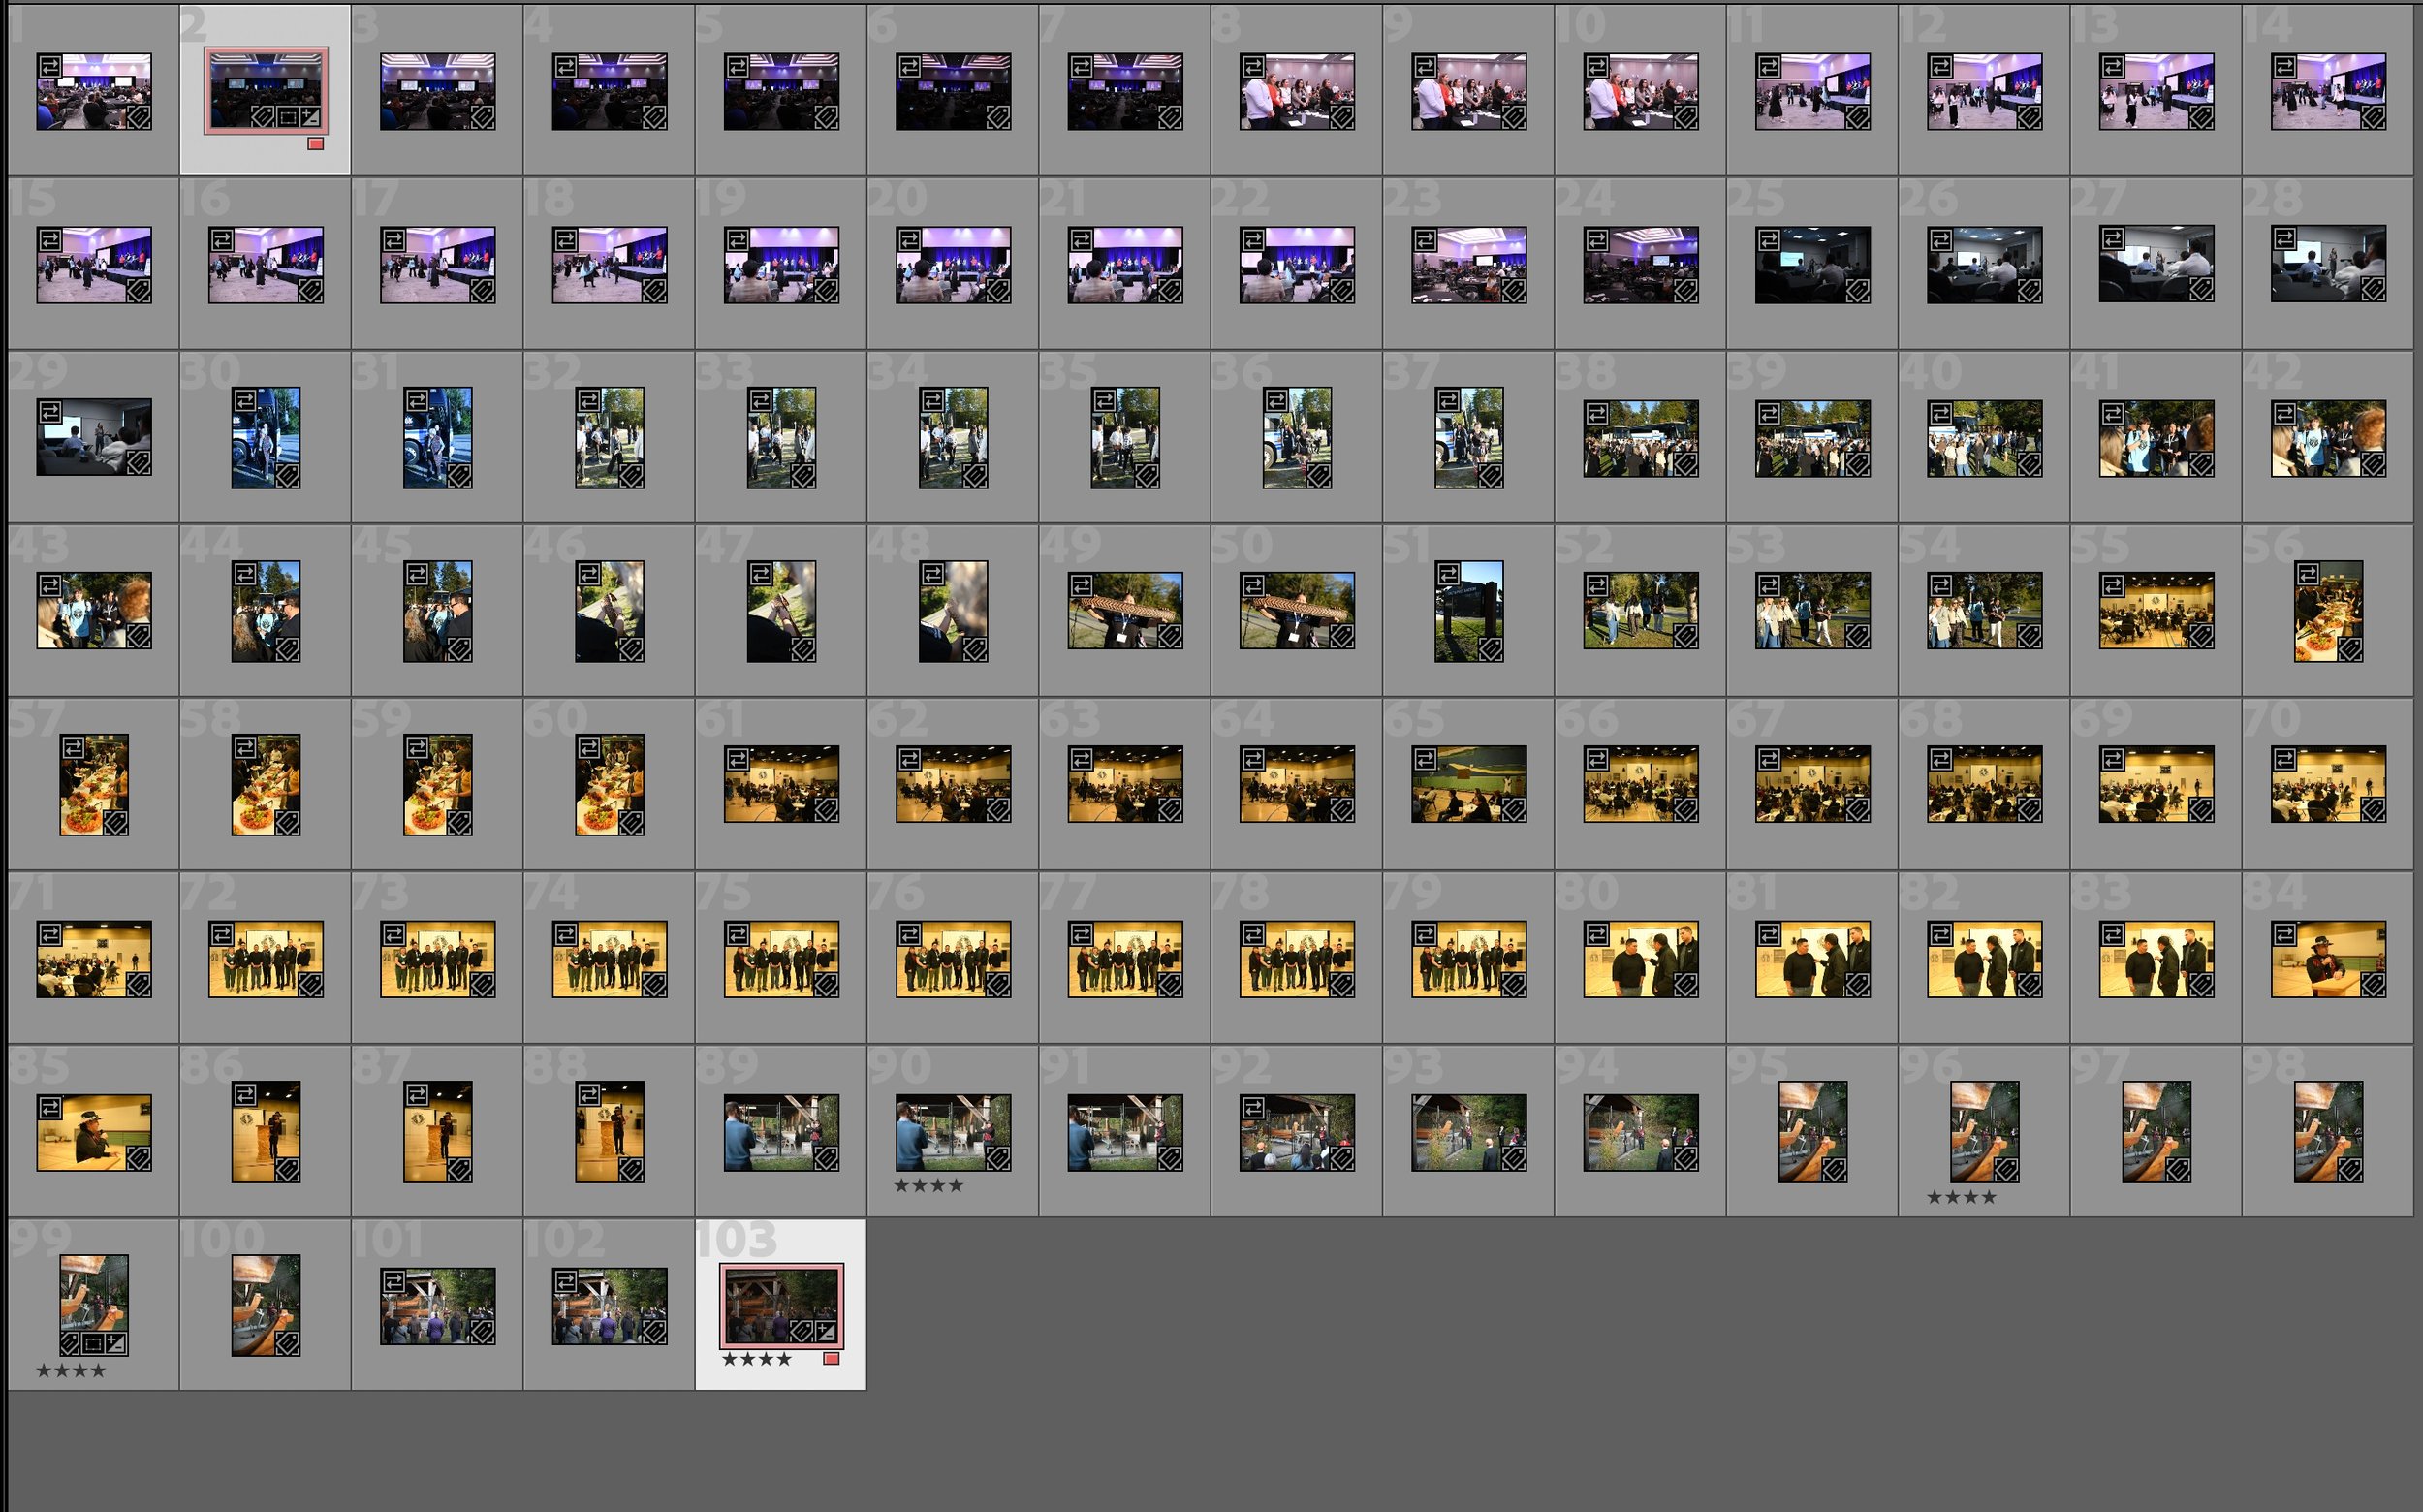Select thumbnail 46 of the close-up hand
The image size is (2423, 1512).
pos(610,611)
